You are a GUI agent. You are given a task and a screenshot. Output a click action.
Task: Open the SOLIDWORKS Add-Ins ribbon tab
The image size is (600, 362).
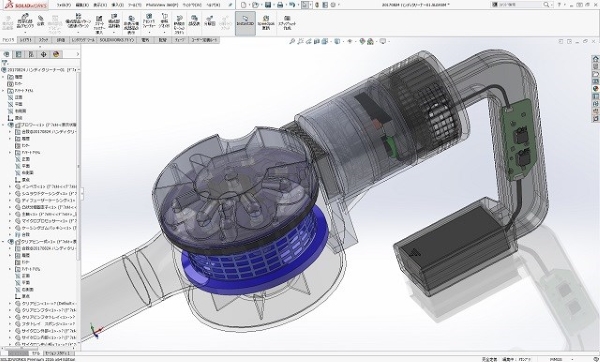pos(117,40)
